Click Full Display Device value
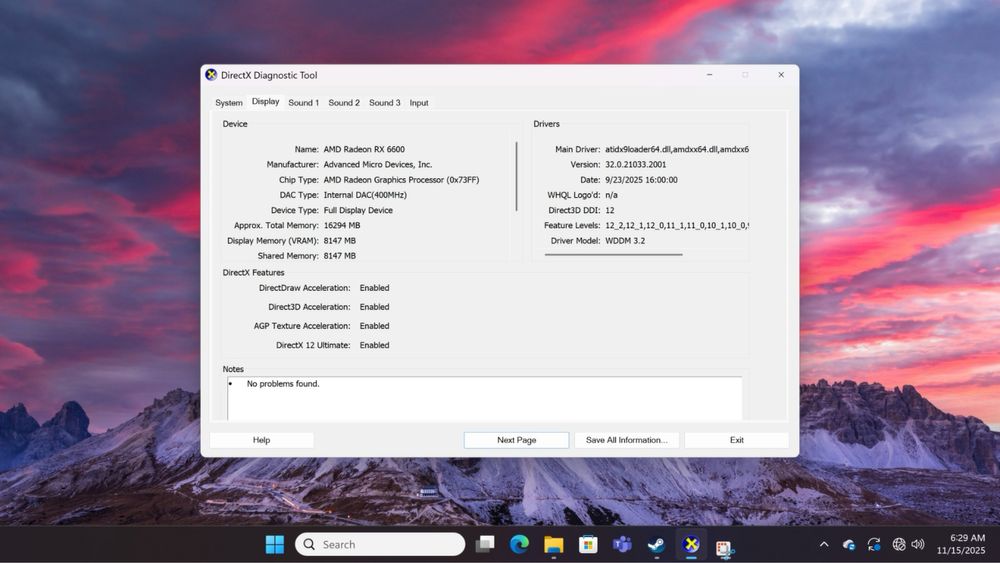Image resolution: width=1000 pixels, height=563 pixels. coord(358,210)
